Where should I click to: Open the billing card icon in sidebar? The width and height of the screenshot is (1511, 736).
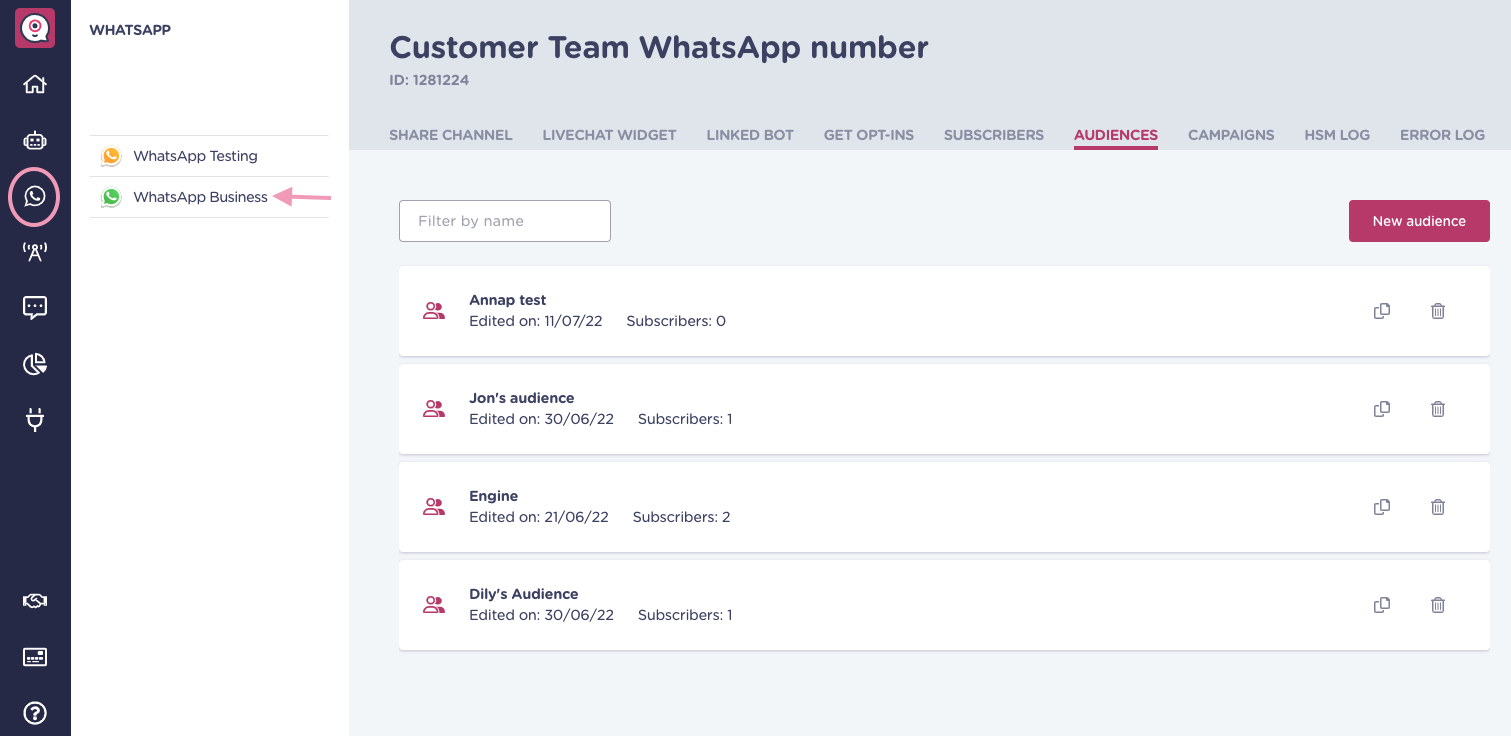tap(35, 657)
